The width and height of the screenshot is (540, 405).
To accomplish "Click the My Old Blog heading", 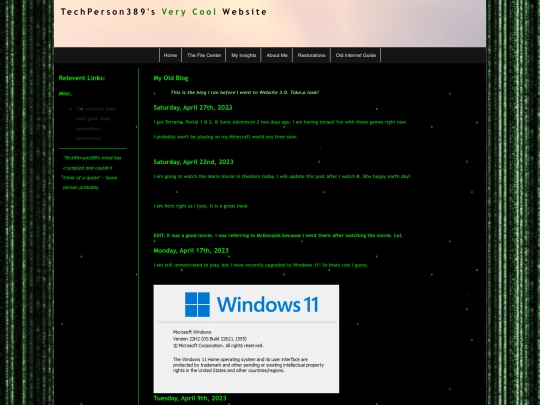I will pyautogui.click(x=171, y=78).
